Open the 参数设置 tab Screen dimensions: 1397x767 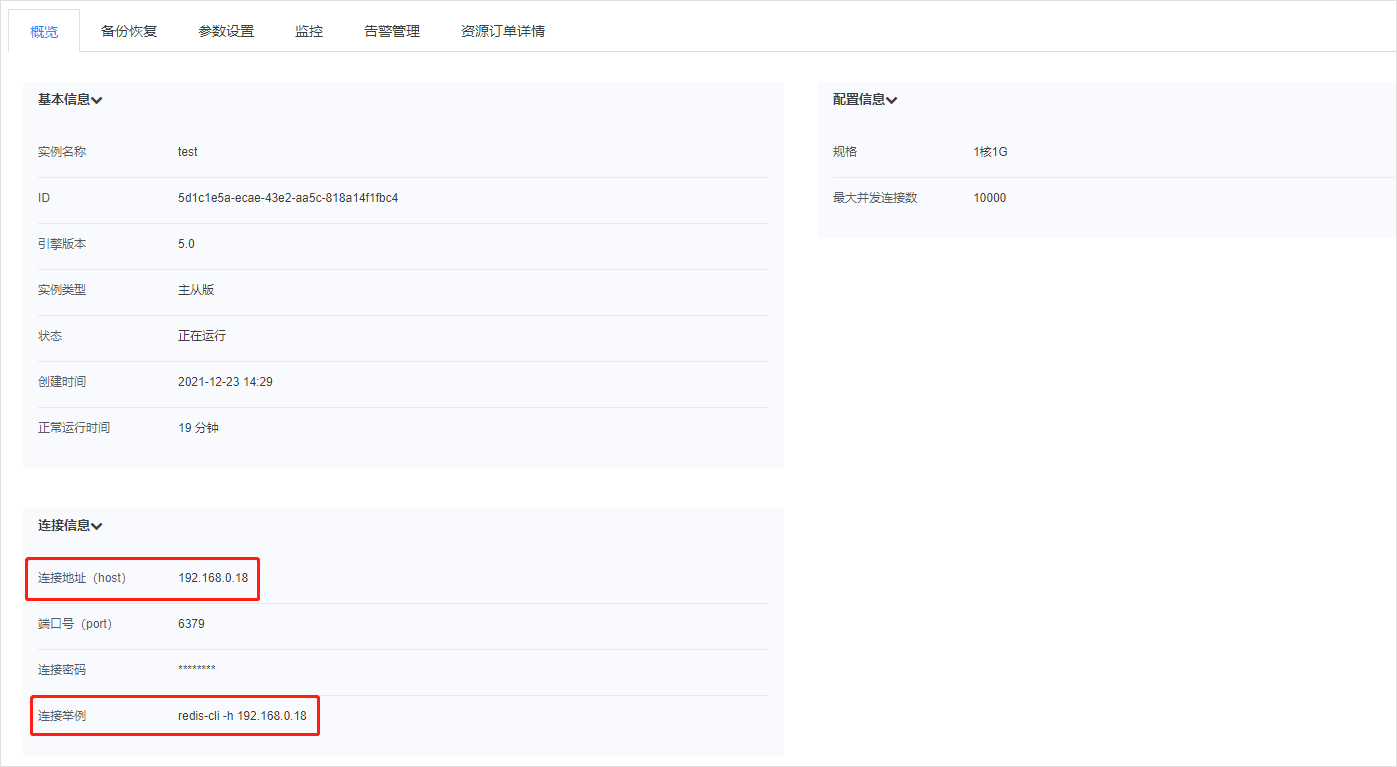click(226, 31)
